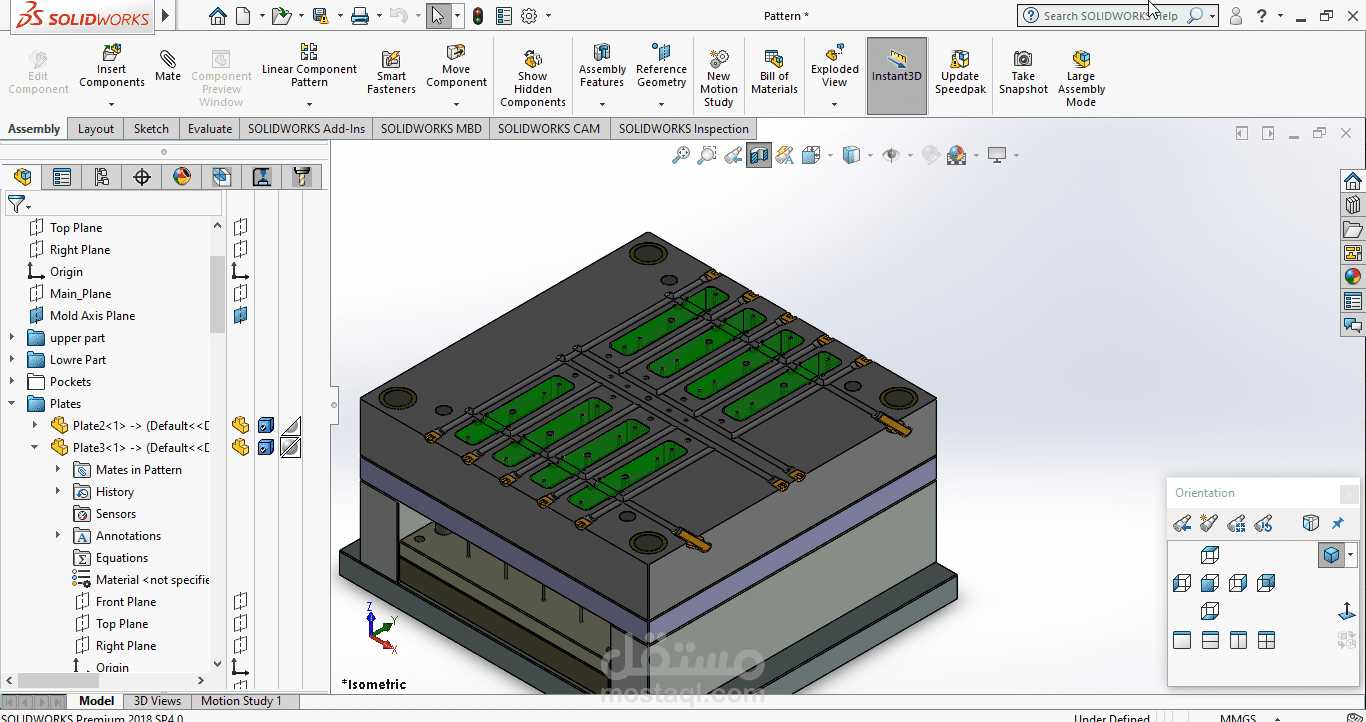
Task: Expand the upper part folder
Action: pos(12,338)
